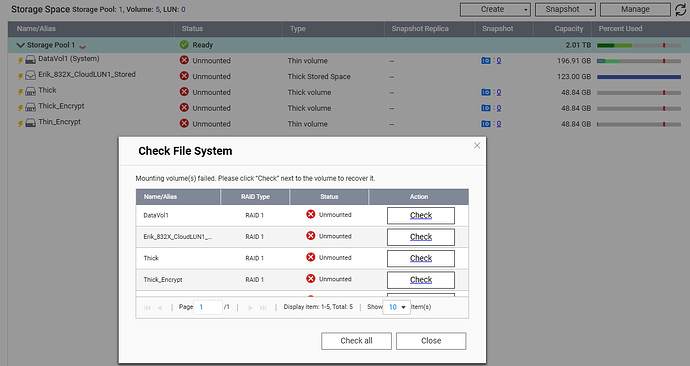Click the DataVol1 (System) volume icon
This screenshot has height=366, width=690.
[x=30, y=60]
